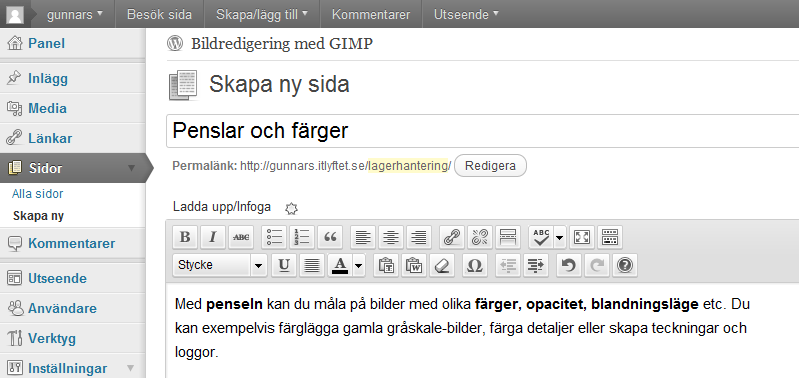Screen dimensions: 799x378
Task: Open Media in the sidebar
Action: [x=47, y=109]
